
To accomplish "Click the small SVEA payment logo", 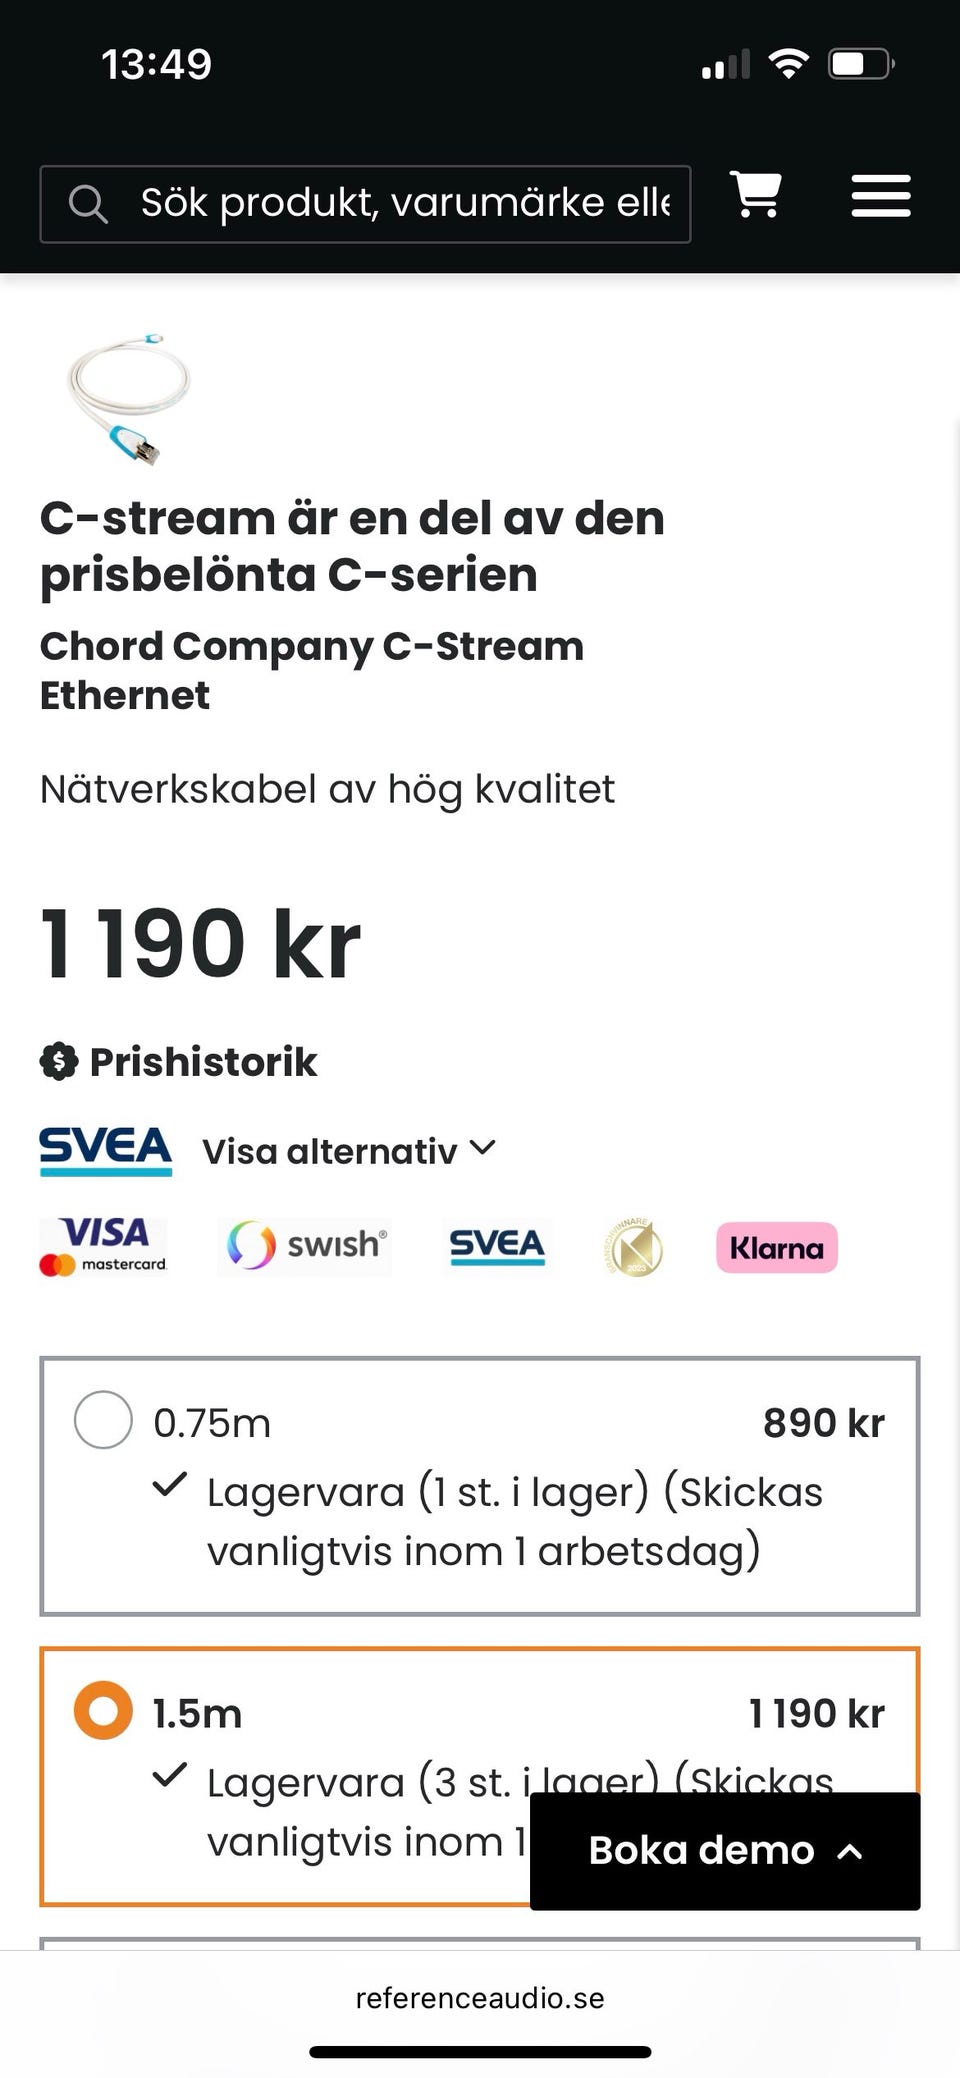I will pyautogui.click(x=497, y=1247).
